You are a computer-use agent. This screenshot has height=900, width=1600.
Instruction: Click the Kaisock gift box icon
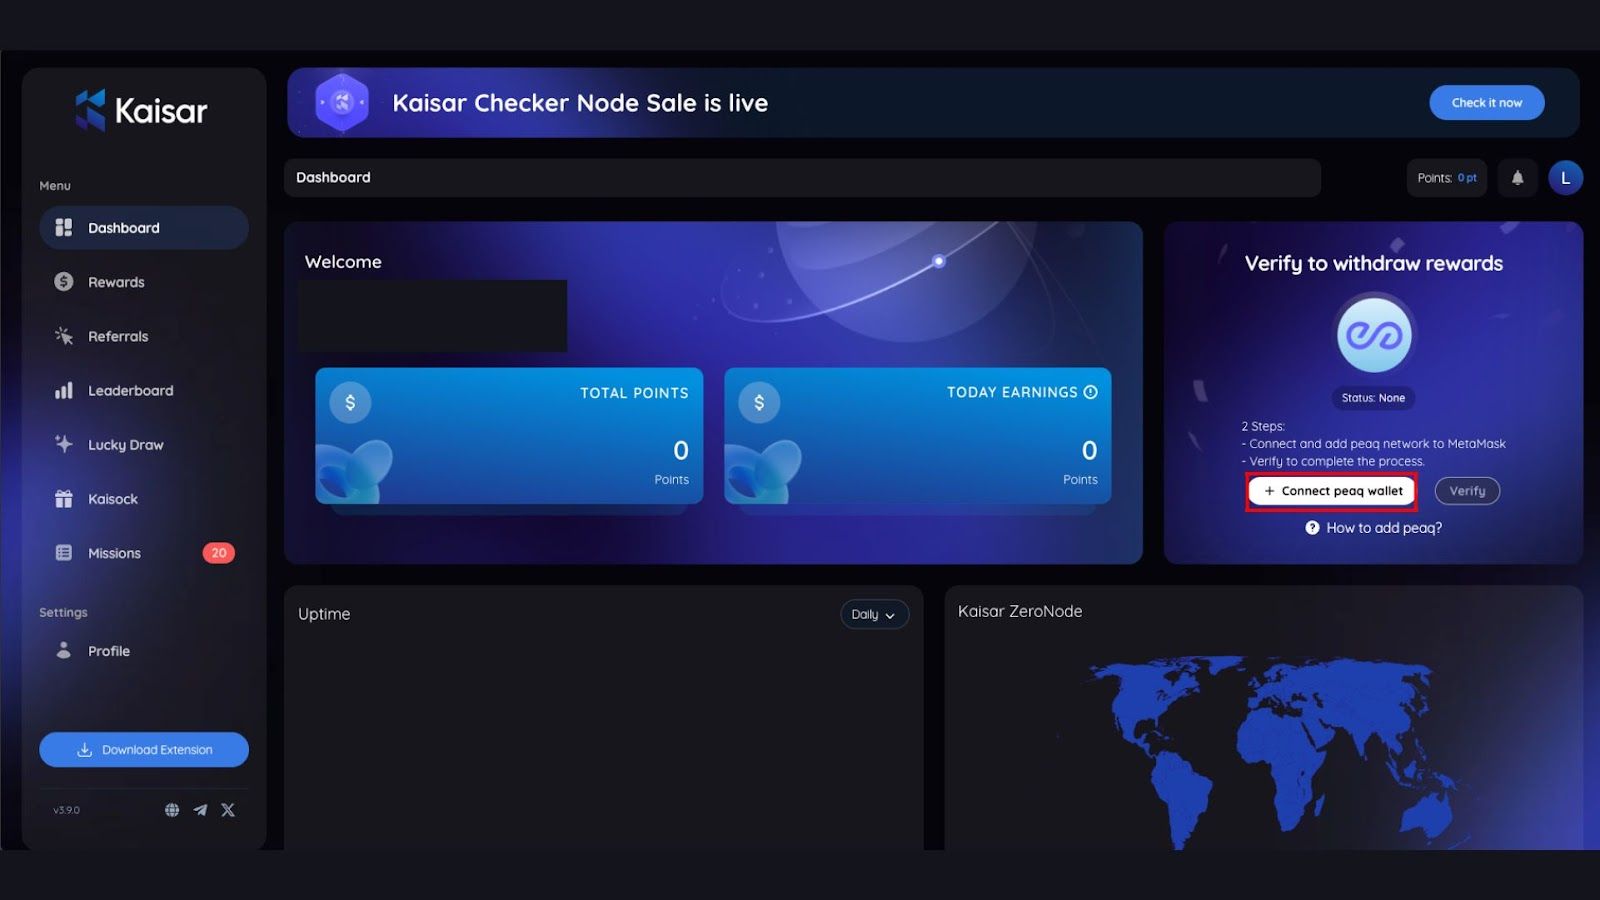click(64, 498)
